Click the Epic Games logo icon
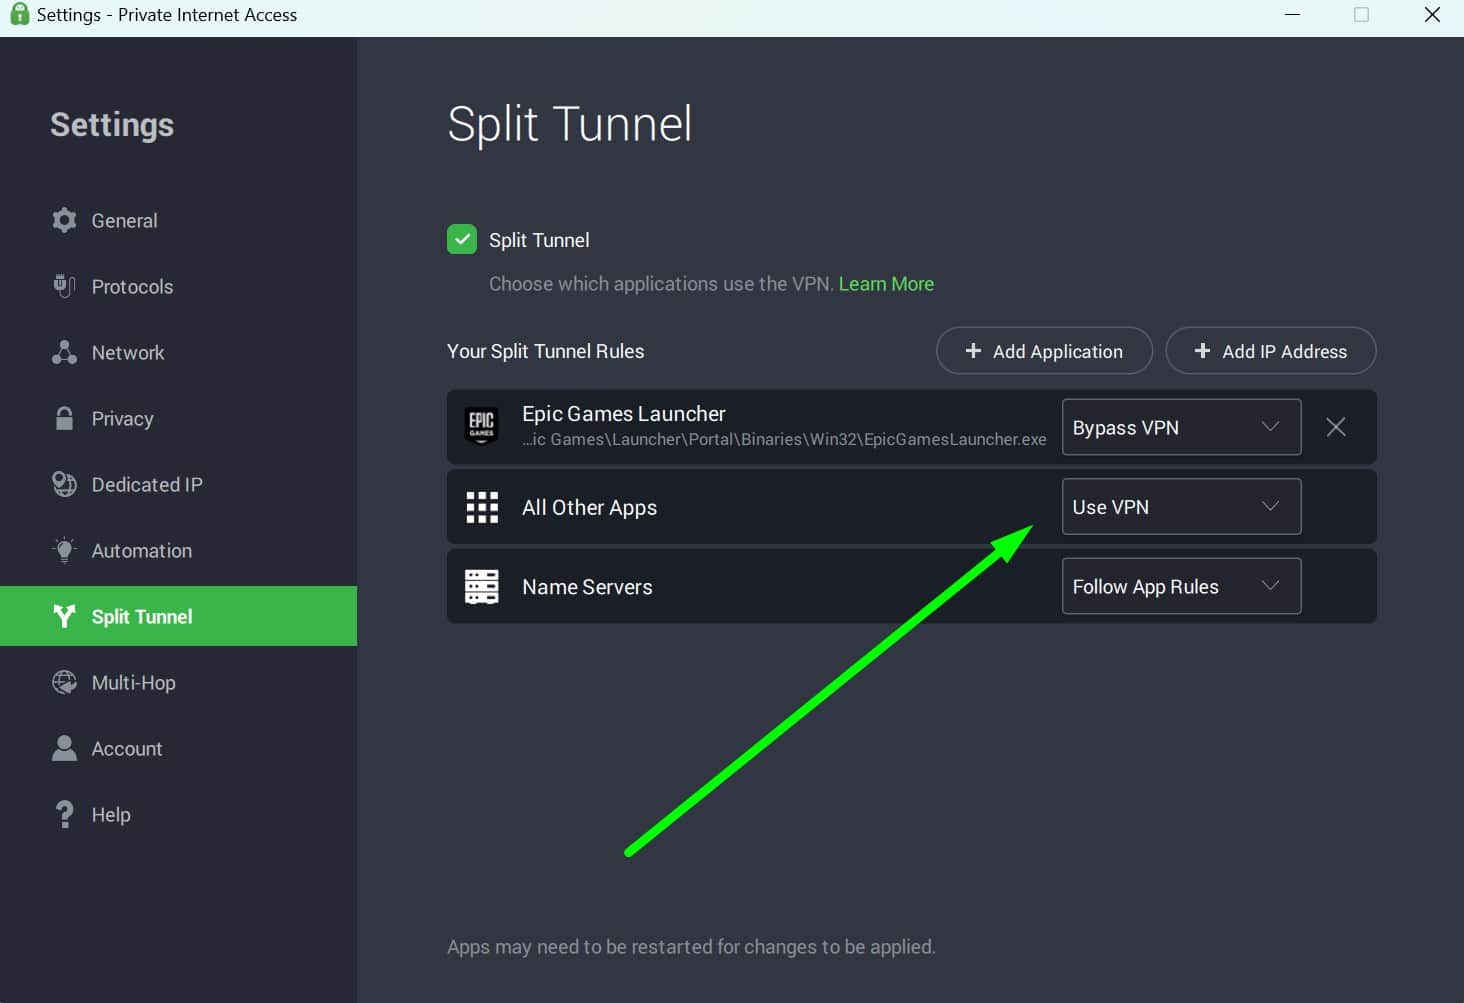This screenshot has height=1003, width=1464. pyautogui.click(x=482, y=426)
